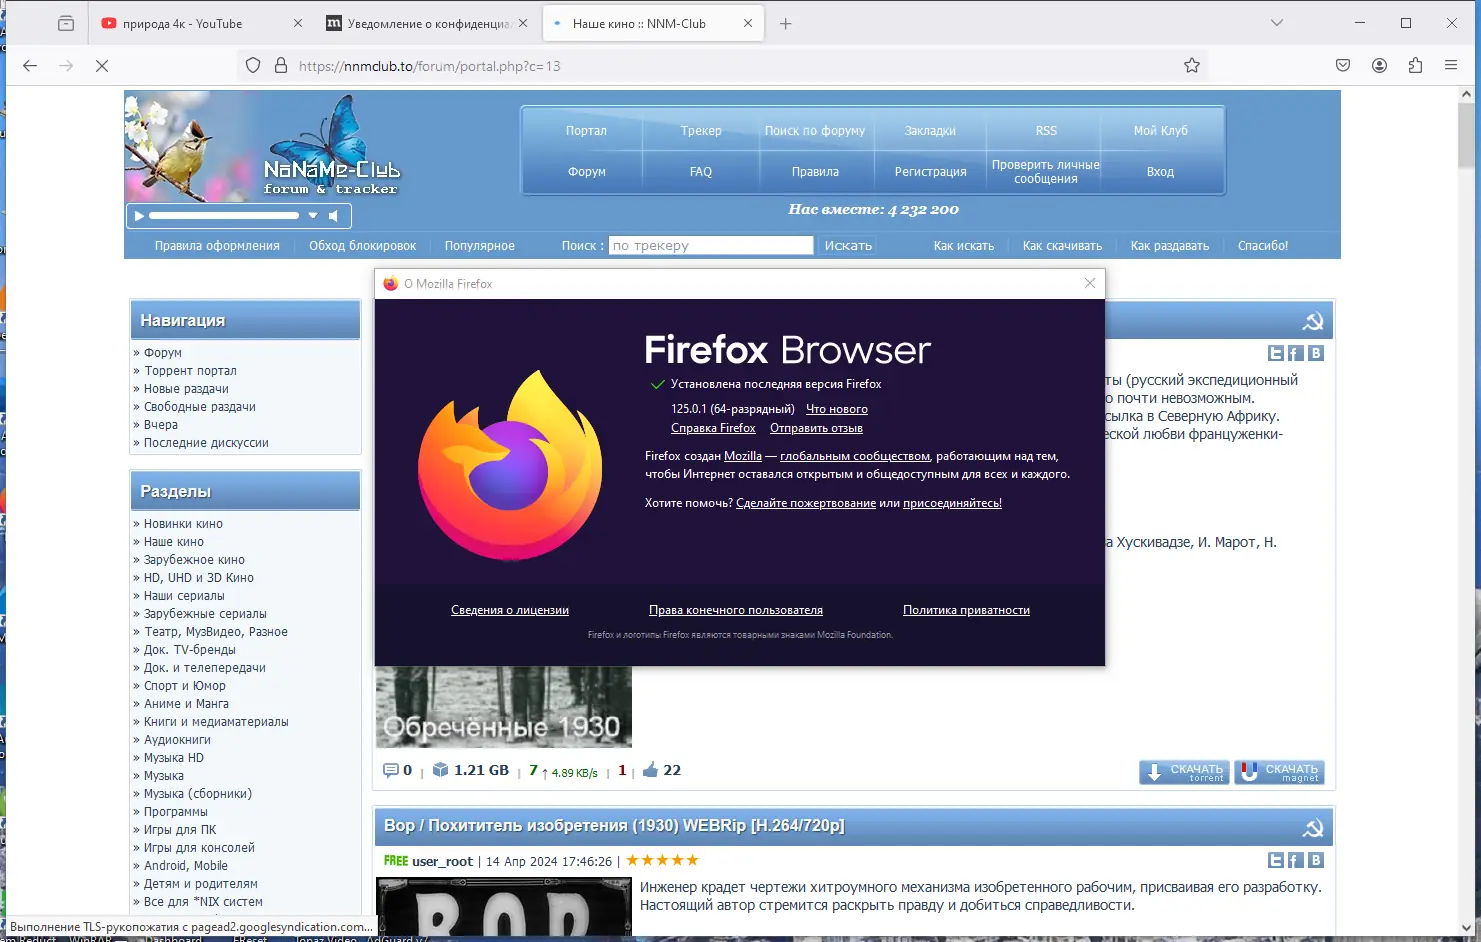The width and height of the screenshot is (1481, 942).
Task: Share the Обречённые post on VK
Action: pos(1316,353)
